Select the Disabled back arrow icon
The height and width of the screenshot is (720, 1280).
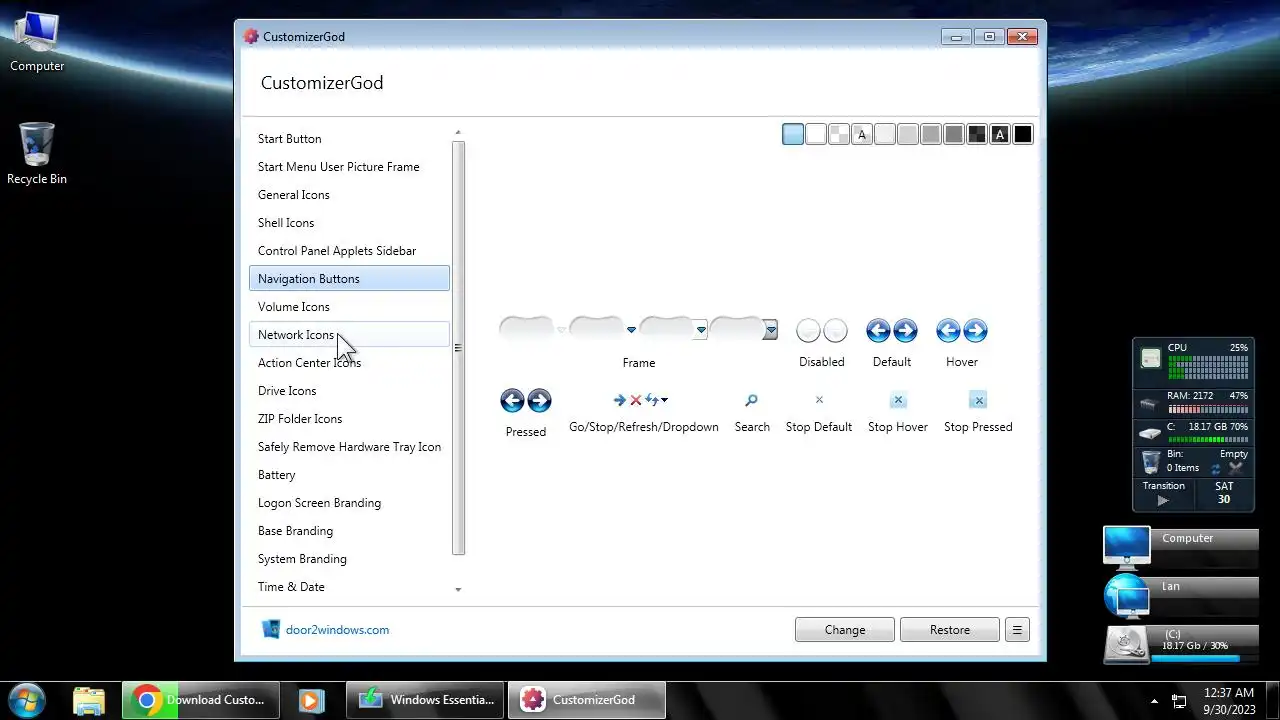click(x=809, y=331)
